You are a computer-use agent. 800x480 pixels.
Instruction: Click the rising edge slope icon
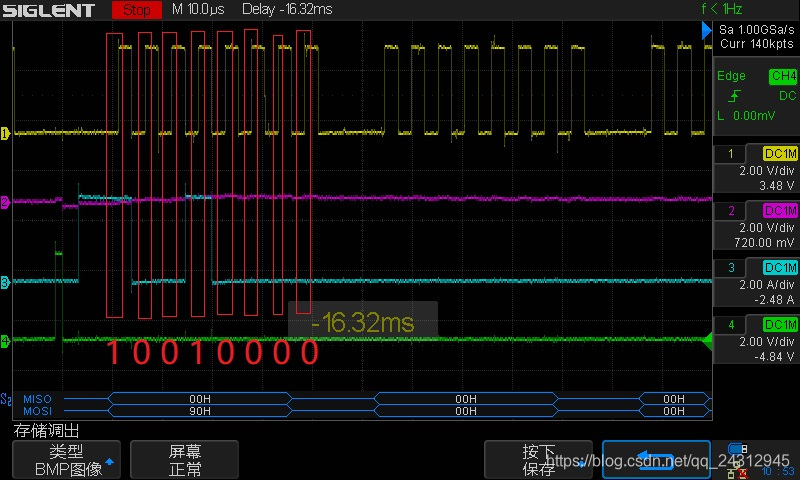(734, 96)
